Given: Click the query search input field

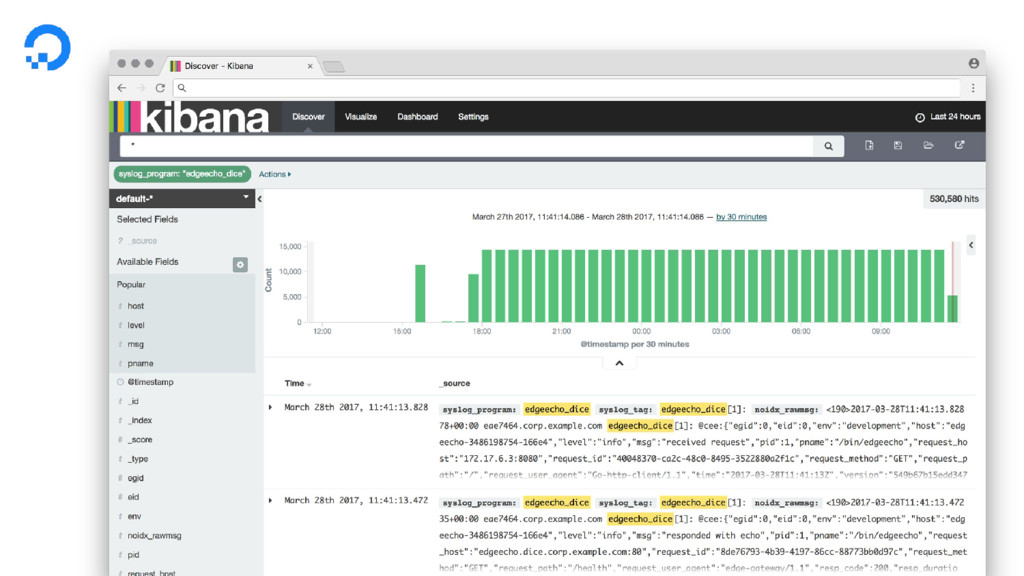Looking at the screenshot, I should point(467,146).
